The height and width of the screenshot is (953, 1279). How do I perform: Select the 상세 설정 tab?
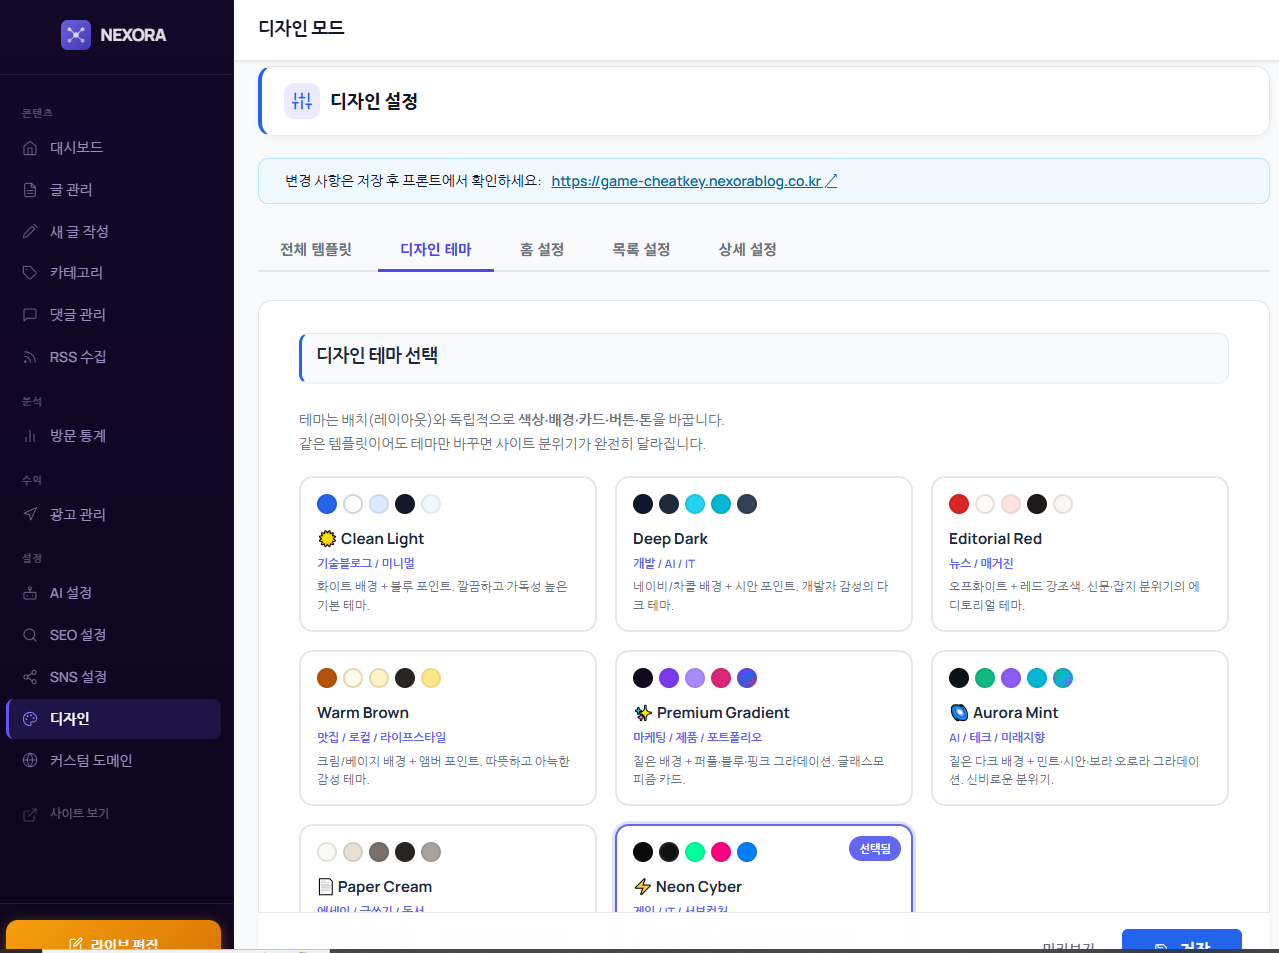747,249
